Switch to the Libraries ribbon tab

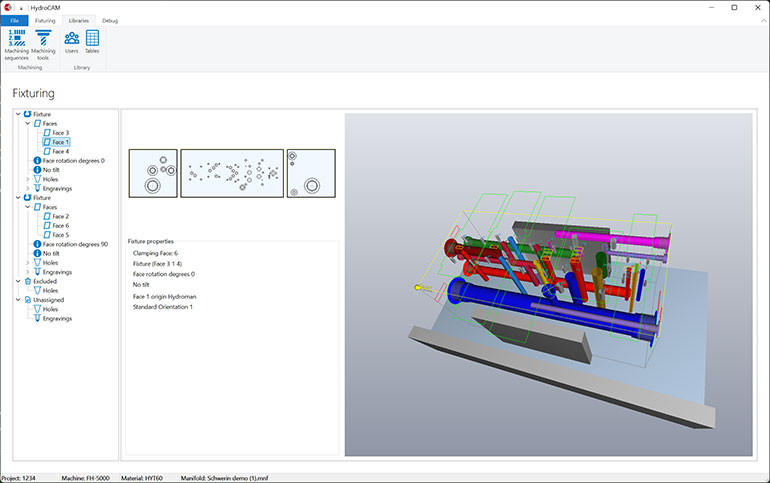79,21
